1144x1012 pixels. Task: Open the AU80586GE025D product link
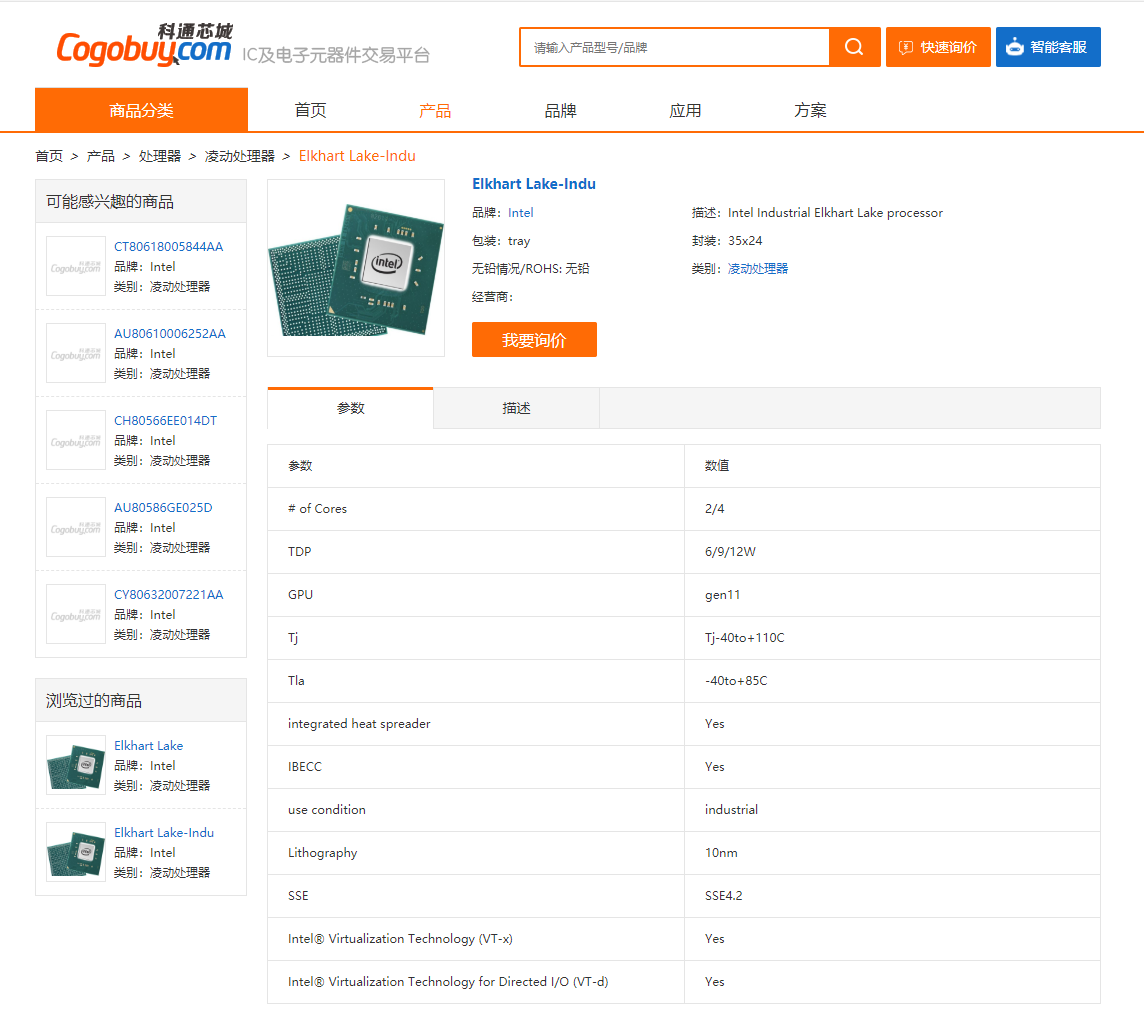click(163, 507)
